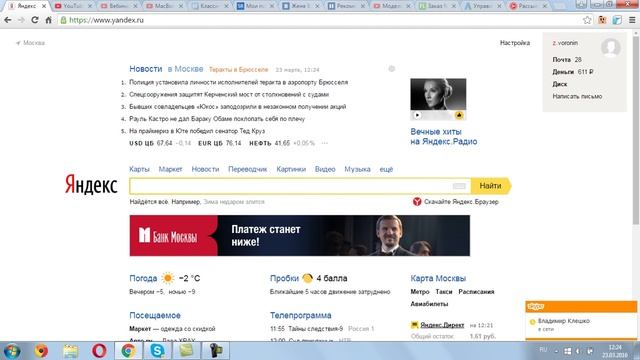Open Яндекс.Директ link
This screenshot has width=640, height=360.
[442, 325]
